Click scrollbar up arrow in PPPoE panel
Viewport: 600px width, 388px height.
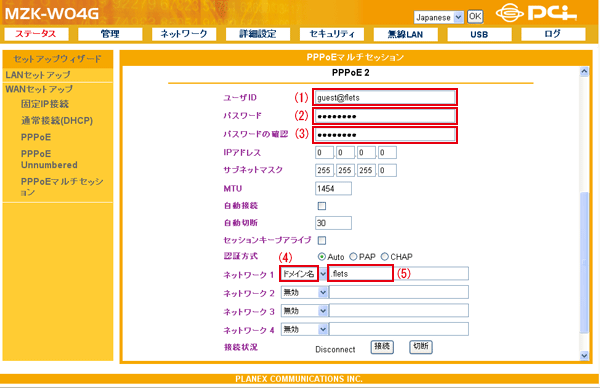click(584, 72)
